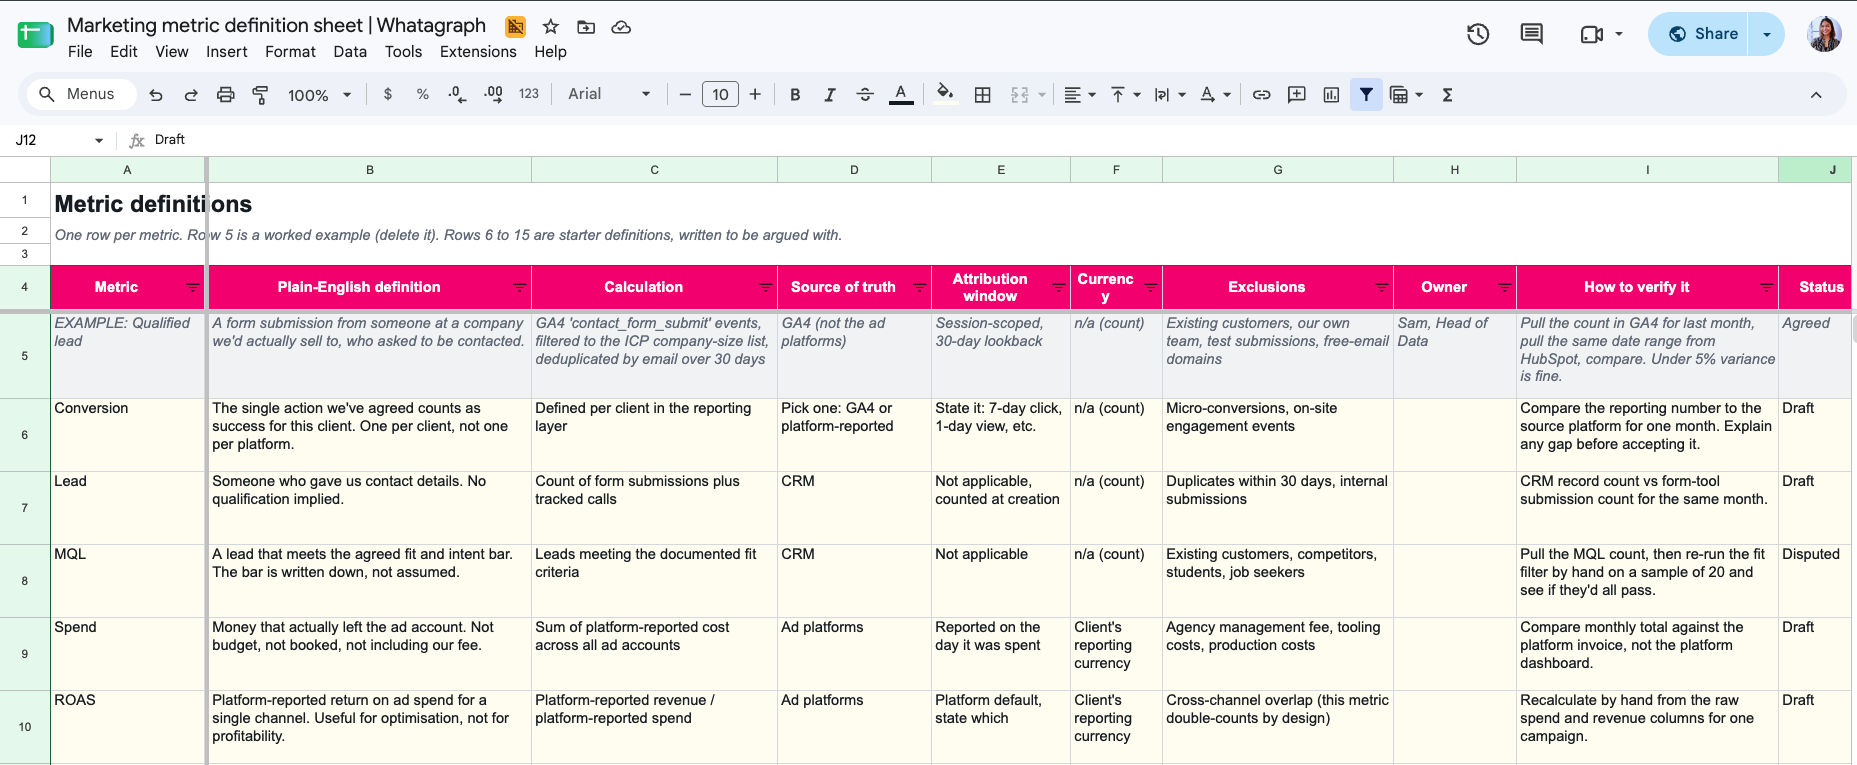Increase decimal places
Image resolution: width=1857 pixels, height=765 pixels.
point(493,94)
